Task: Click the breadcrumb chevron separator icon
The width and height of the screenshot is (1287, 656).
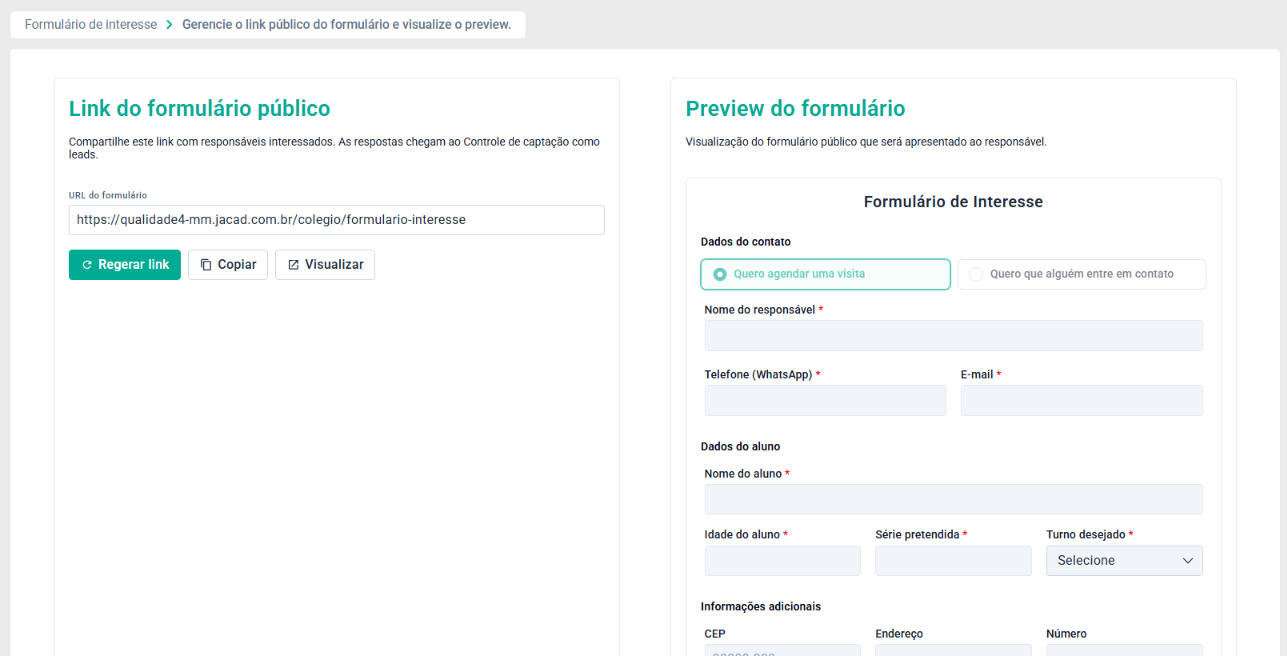Action: 170,25
